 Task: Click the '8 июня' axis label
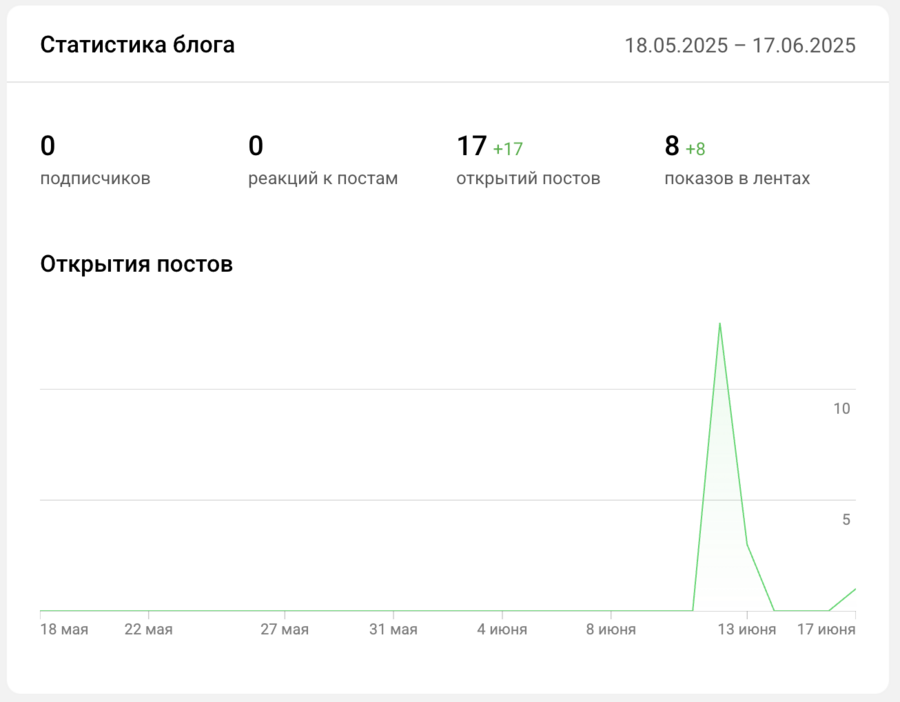(611, 630)
